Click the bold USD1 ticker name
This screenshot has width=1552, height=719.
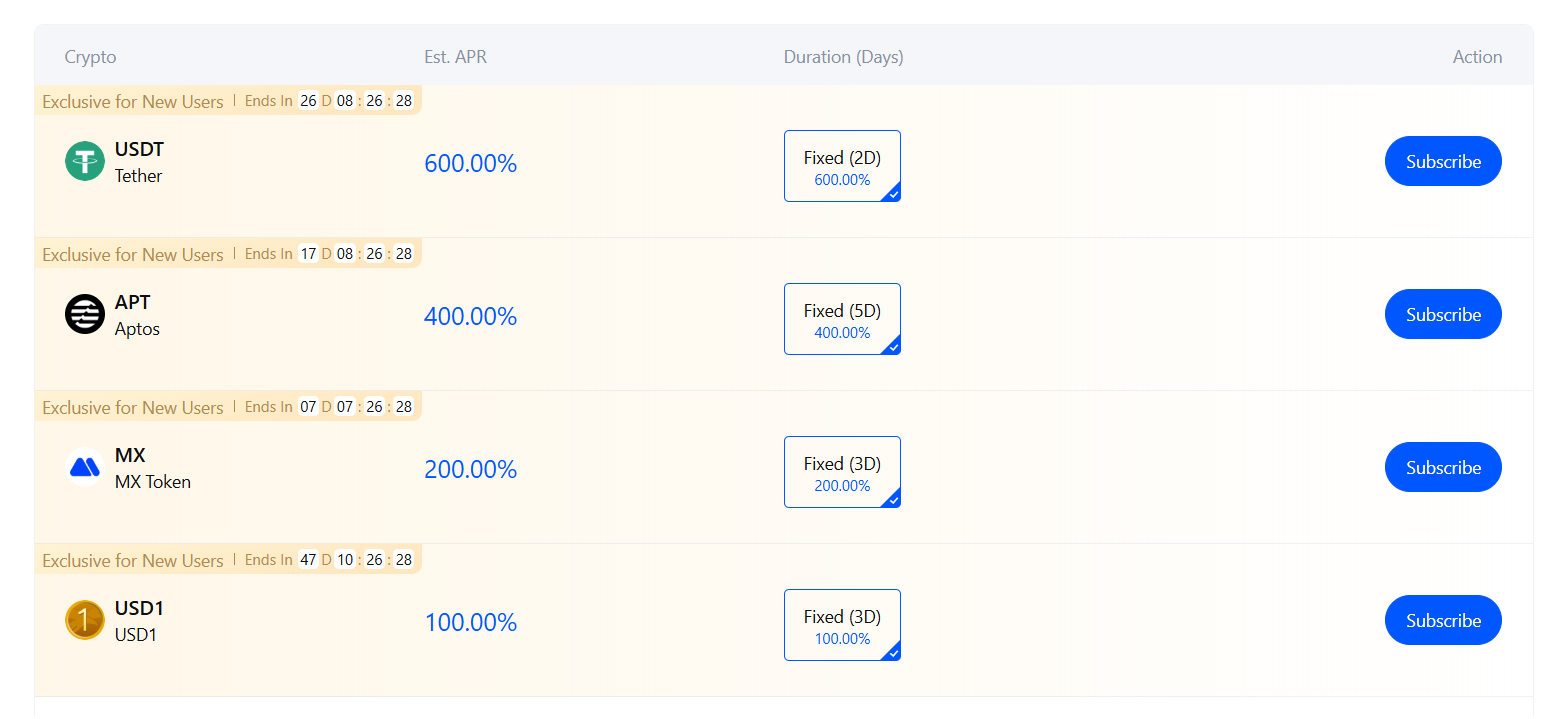click(x=139, y=608)
